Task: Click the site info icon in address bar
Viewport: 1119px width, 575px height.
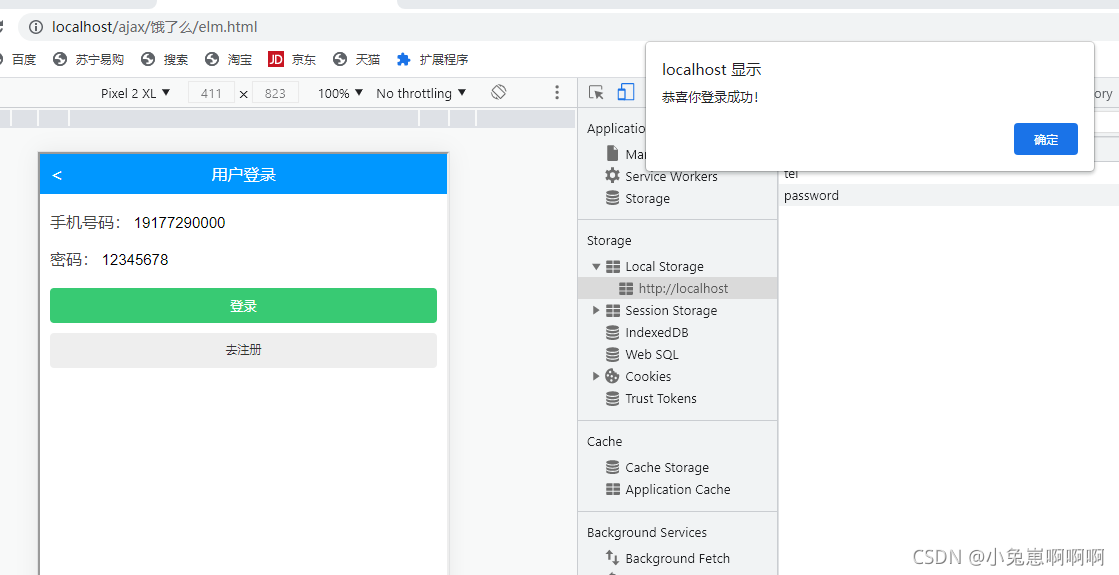Action: coord(36,27)
